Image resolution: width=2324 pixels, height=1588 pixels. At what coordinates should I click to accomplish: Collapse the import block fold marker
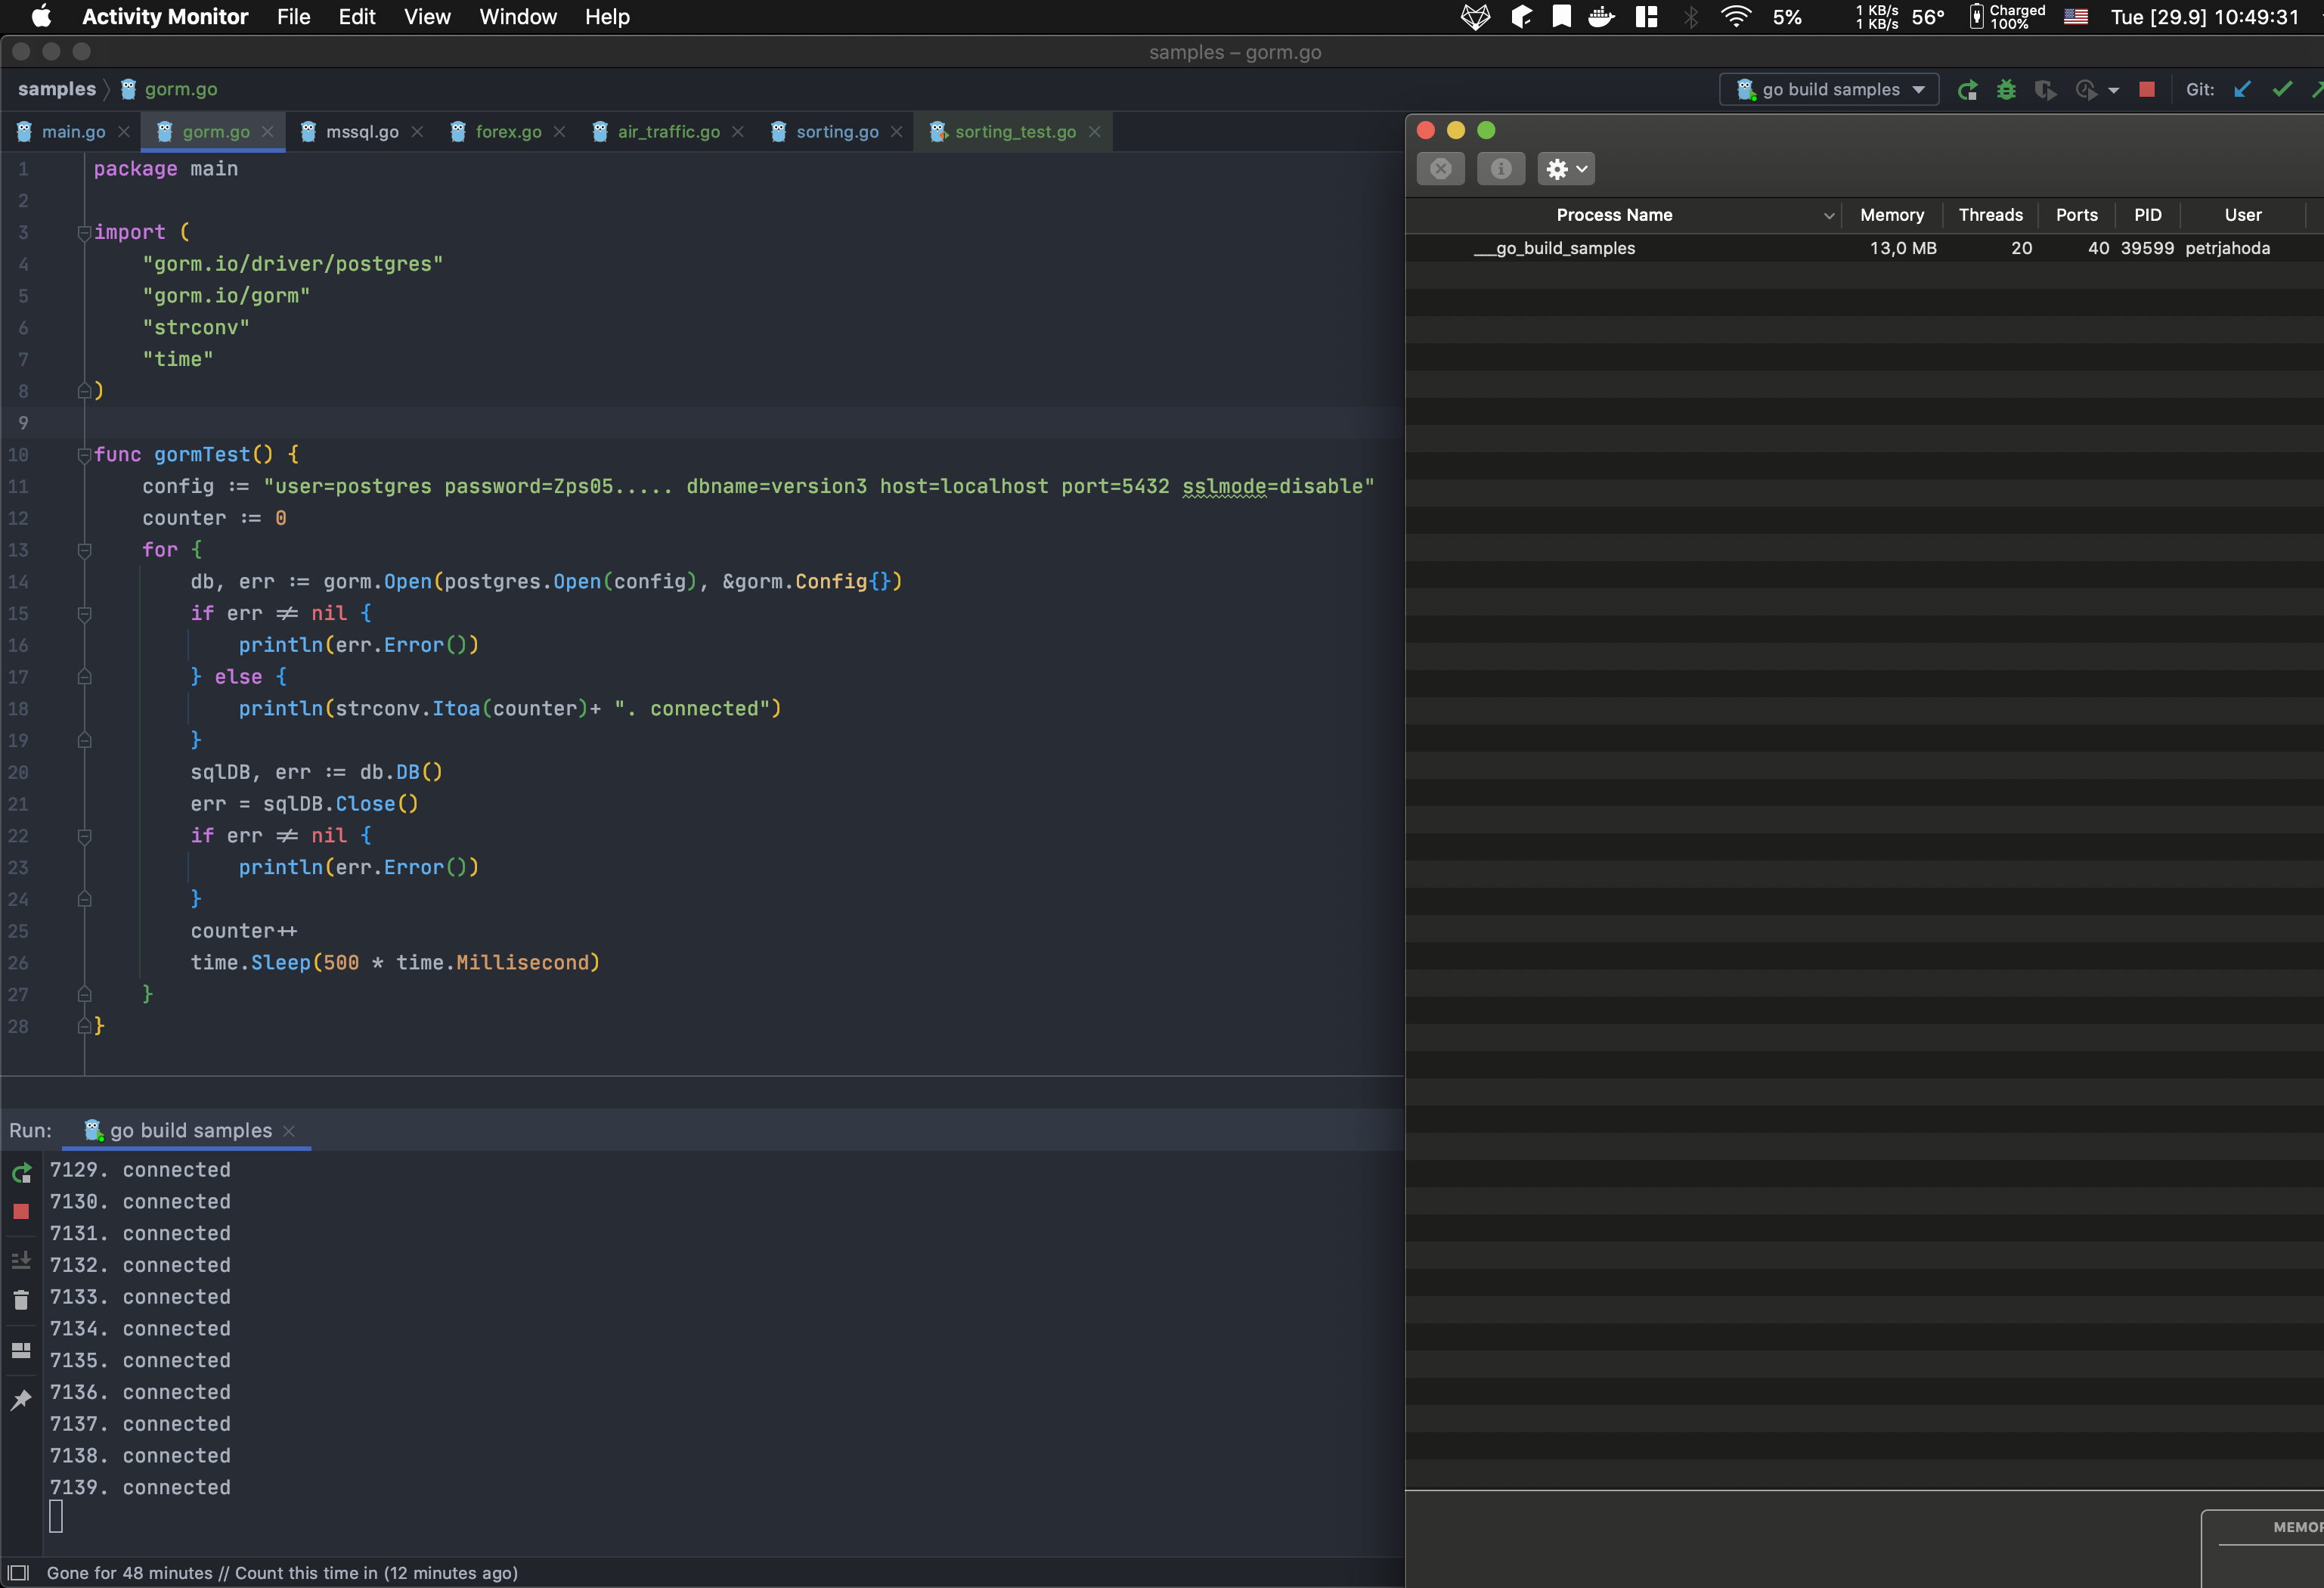[84, 233]
